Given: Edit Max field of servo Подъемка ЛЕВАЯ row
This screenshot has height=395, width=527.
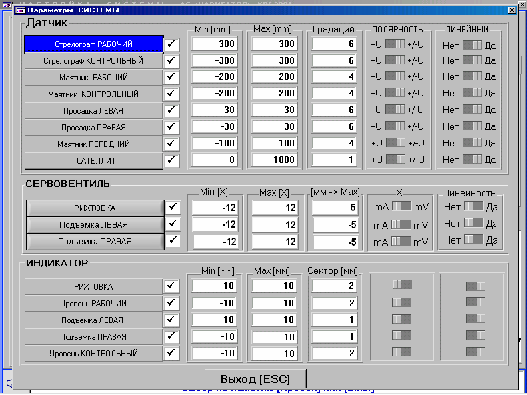Looking at the screenshot, I should point(275,225).
